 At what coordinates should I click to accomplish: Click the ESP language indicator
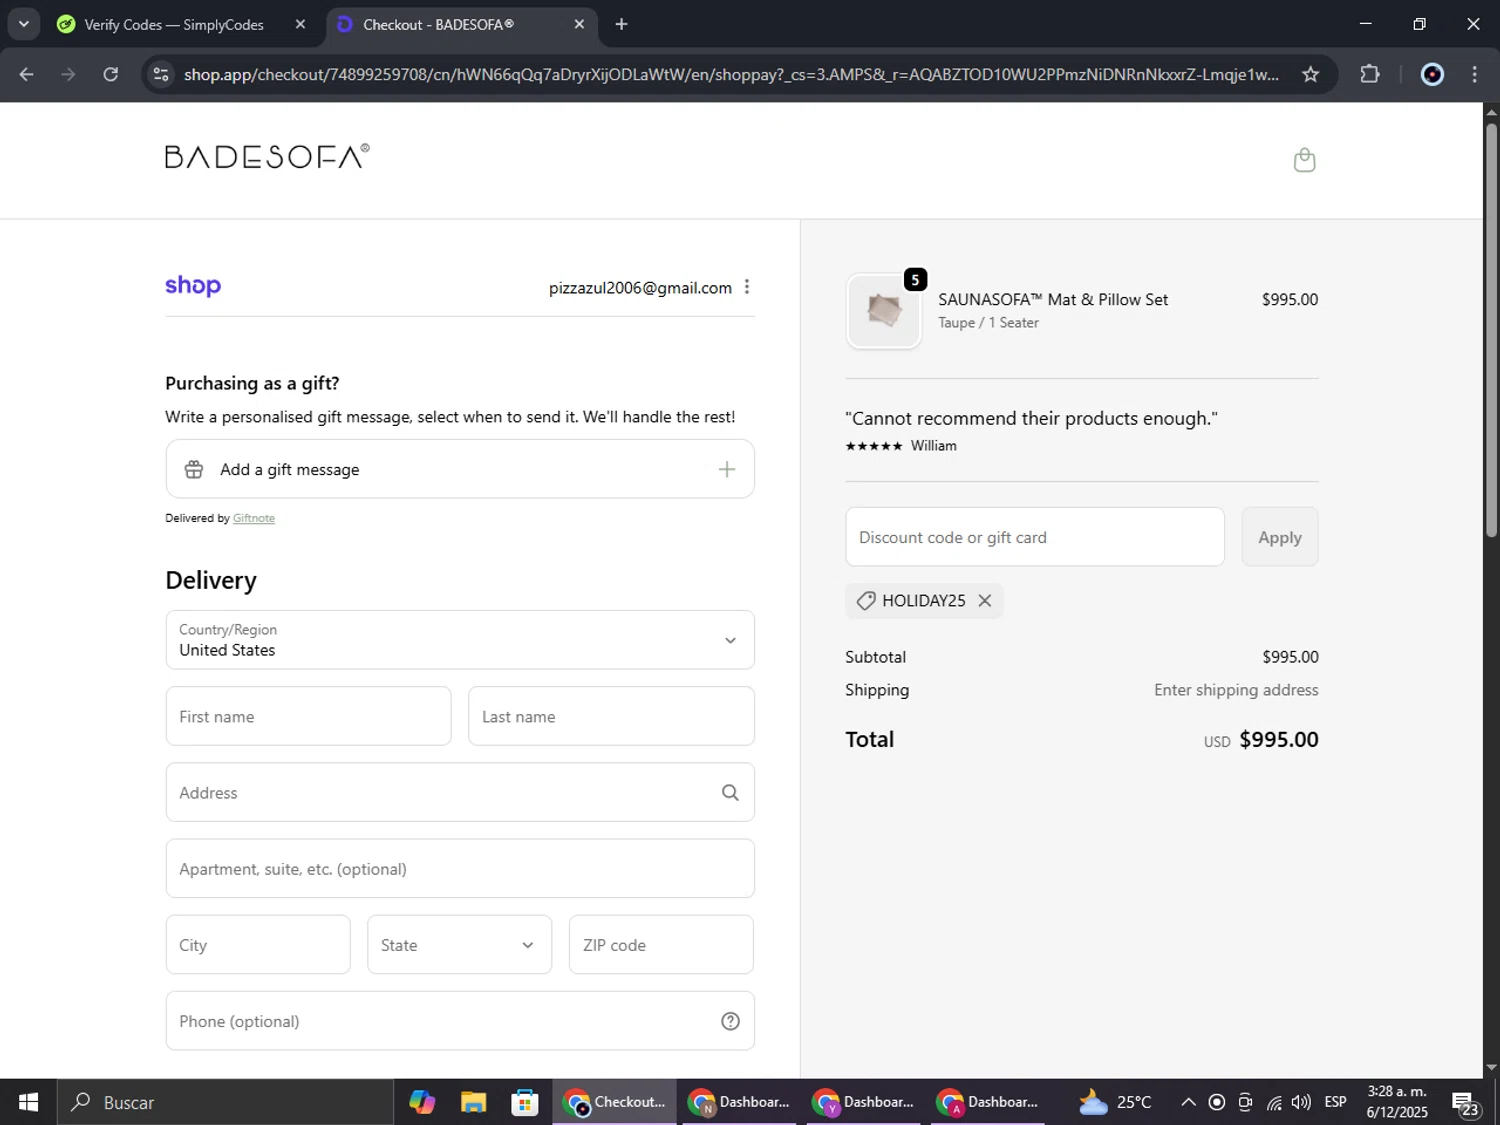1335,1102
